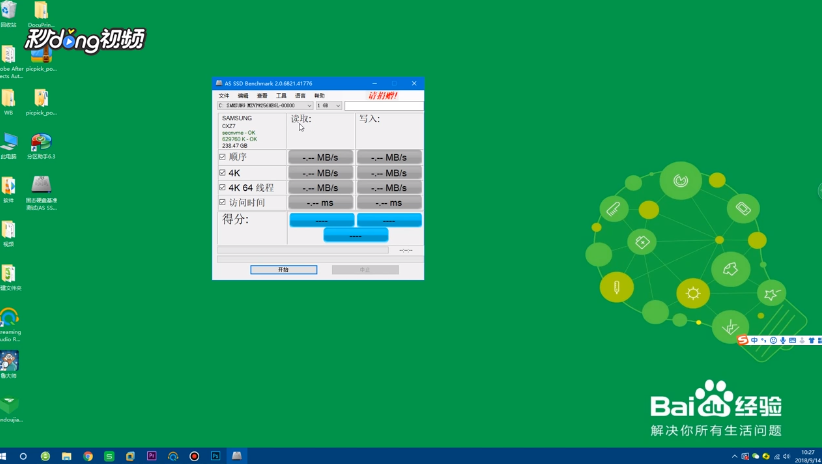The width and height of the screenshot is (822, 464).
Task: Click the volume speaker tray icon
Action: click(786, 457)
